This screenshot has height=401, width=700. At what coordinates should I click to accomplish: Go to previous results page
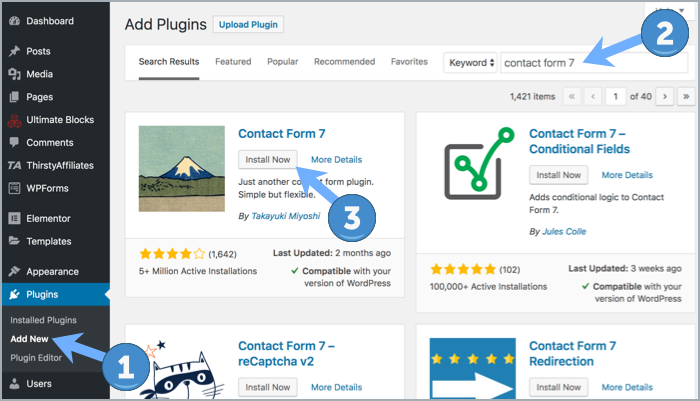coord(593,96)
